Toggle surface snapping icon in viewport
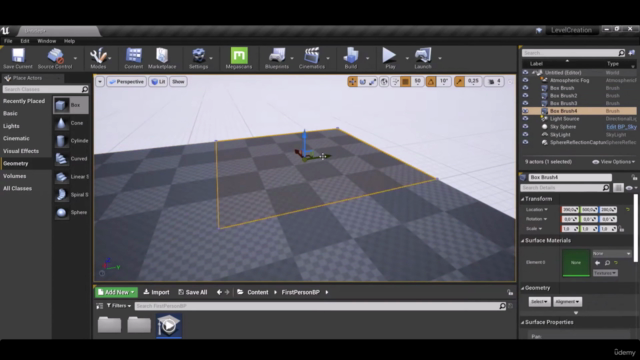This screenshot has width=640, height=360. click(395, 82)
